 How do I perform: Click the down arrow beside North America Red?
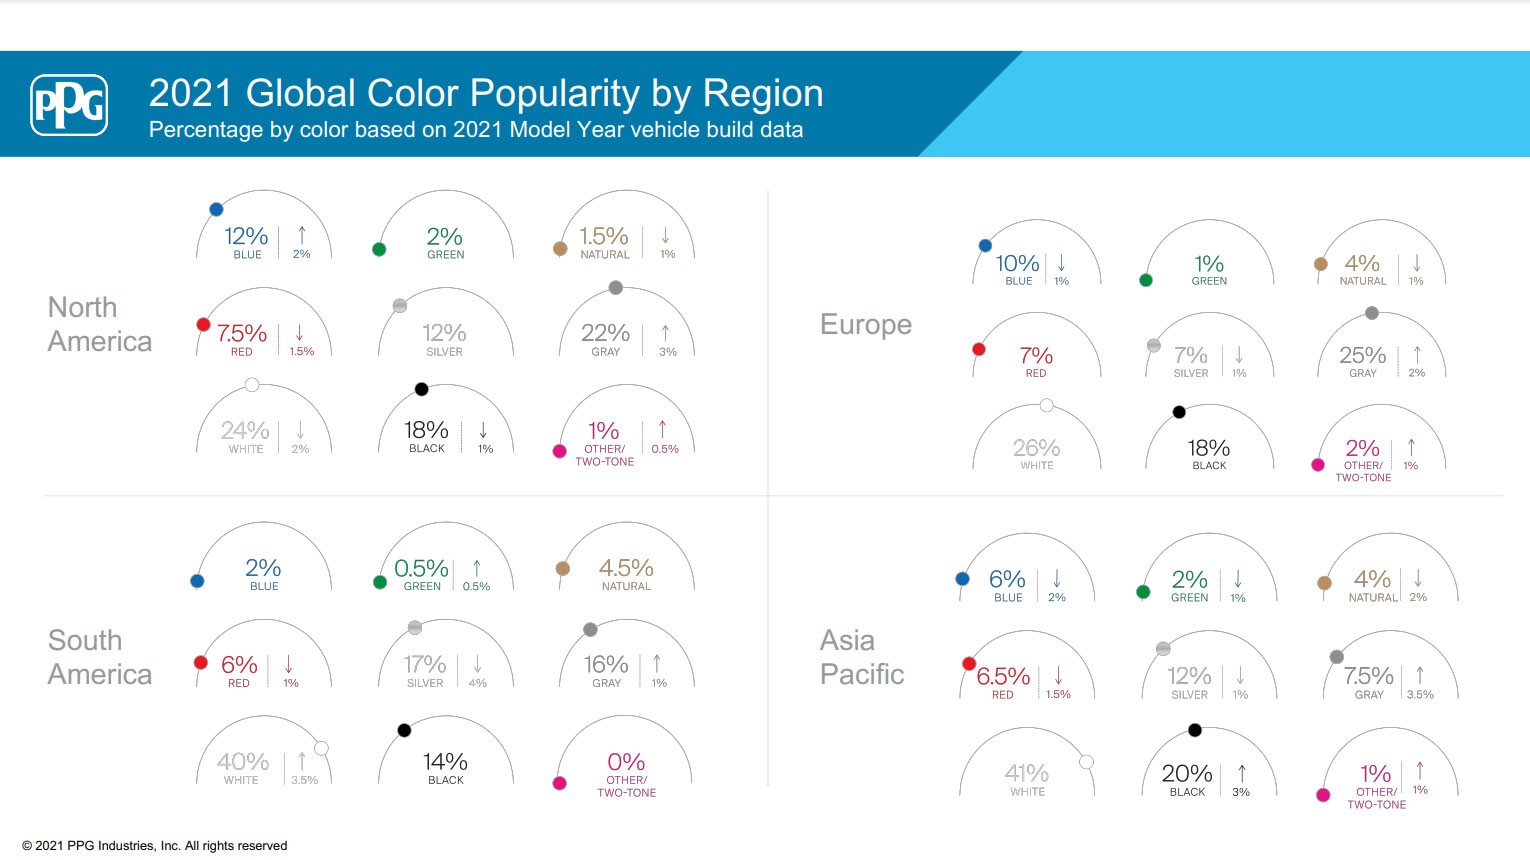pos(299,332)
